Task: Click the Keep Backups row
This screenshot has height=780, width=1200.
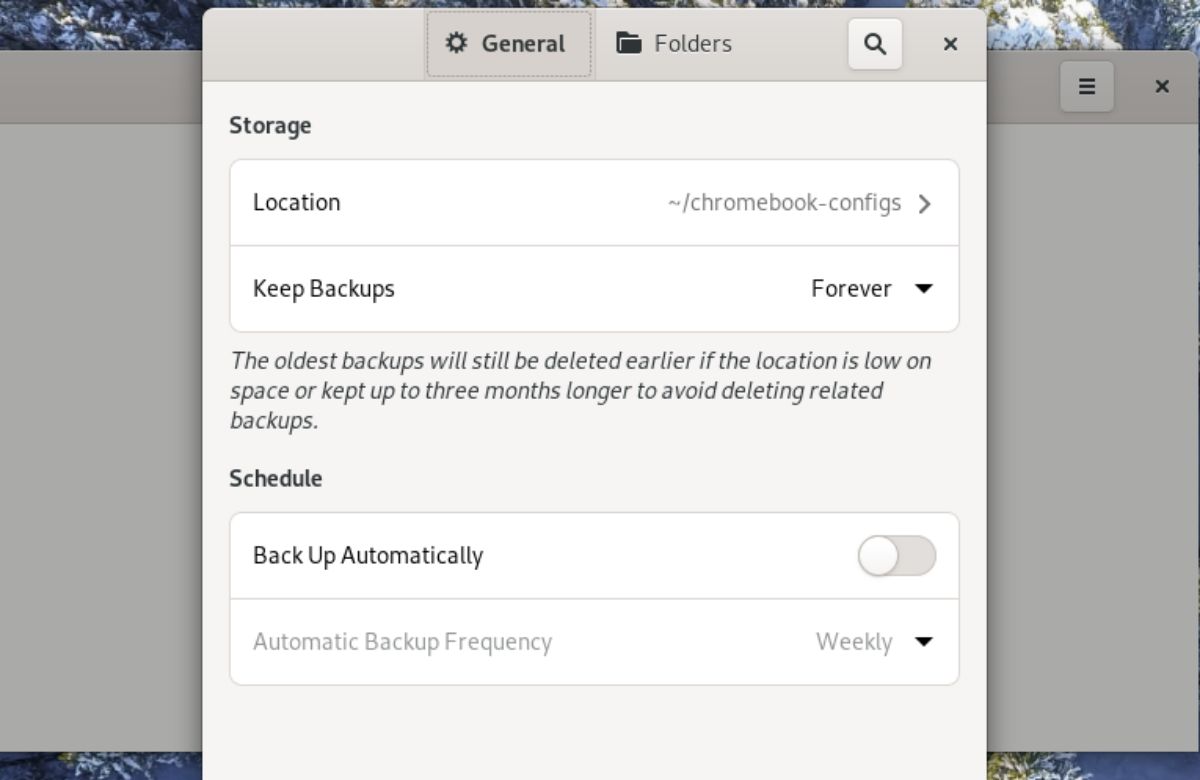Action: [594, 289]
